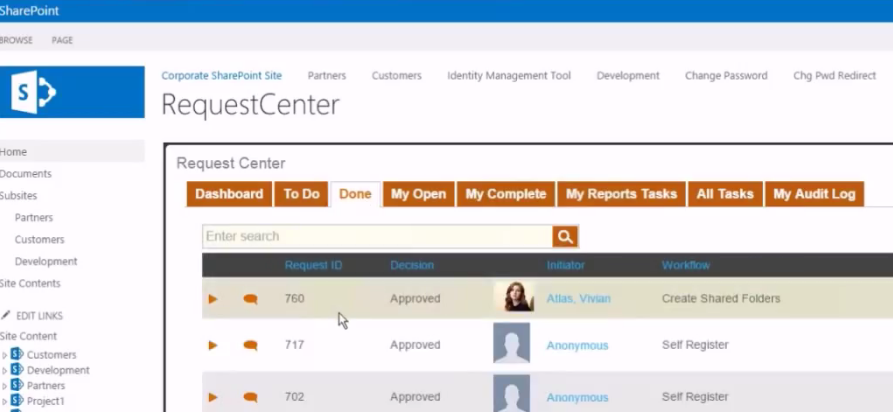Open Chg Pwd Redirect link
This screenshot has width=893, height=412.
[x=834, y=76]
